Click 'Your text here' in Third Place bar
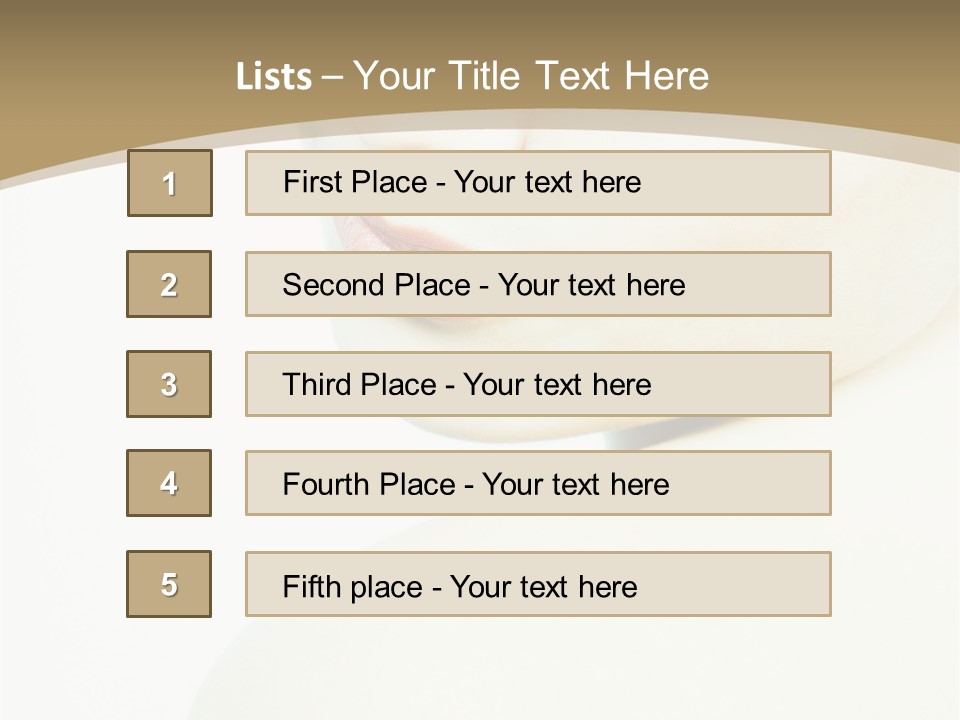 pos(557,385)
